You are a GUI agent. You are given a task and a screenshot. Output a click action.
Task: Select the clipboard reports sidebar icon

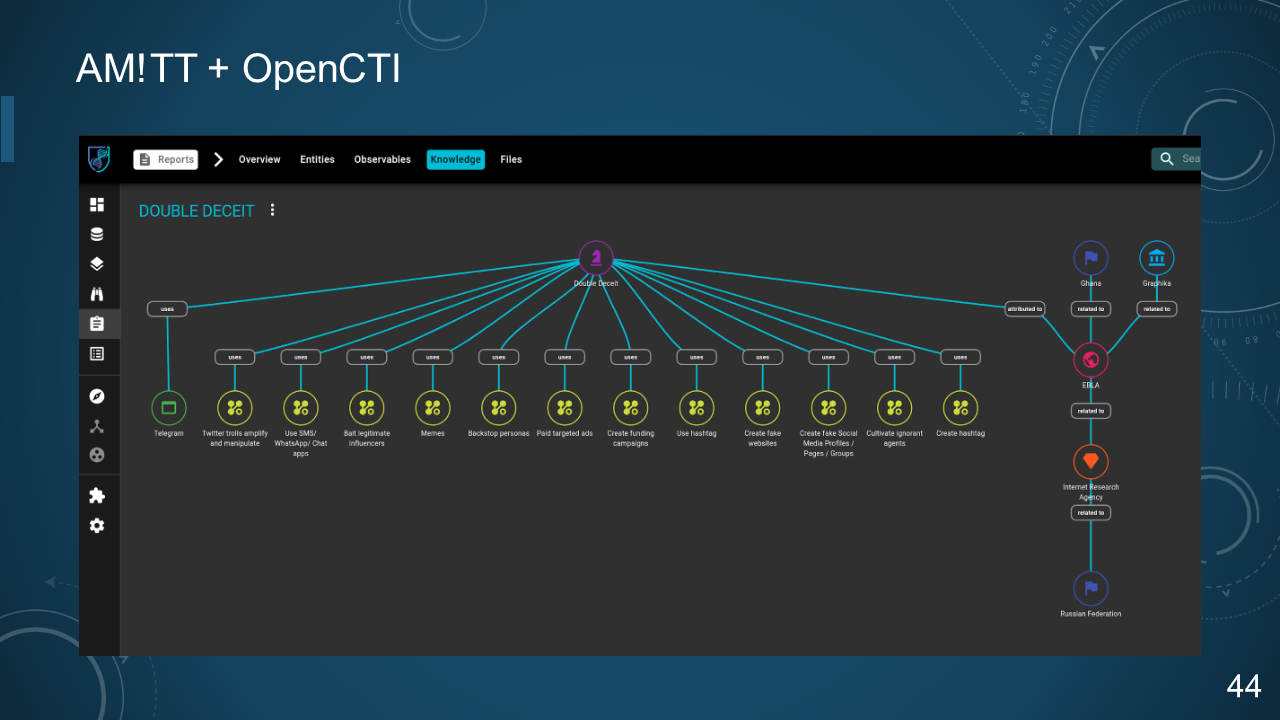tap(97, 324)
